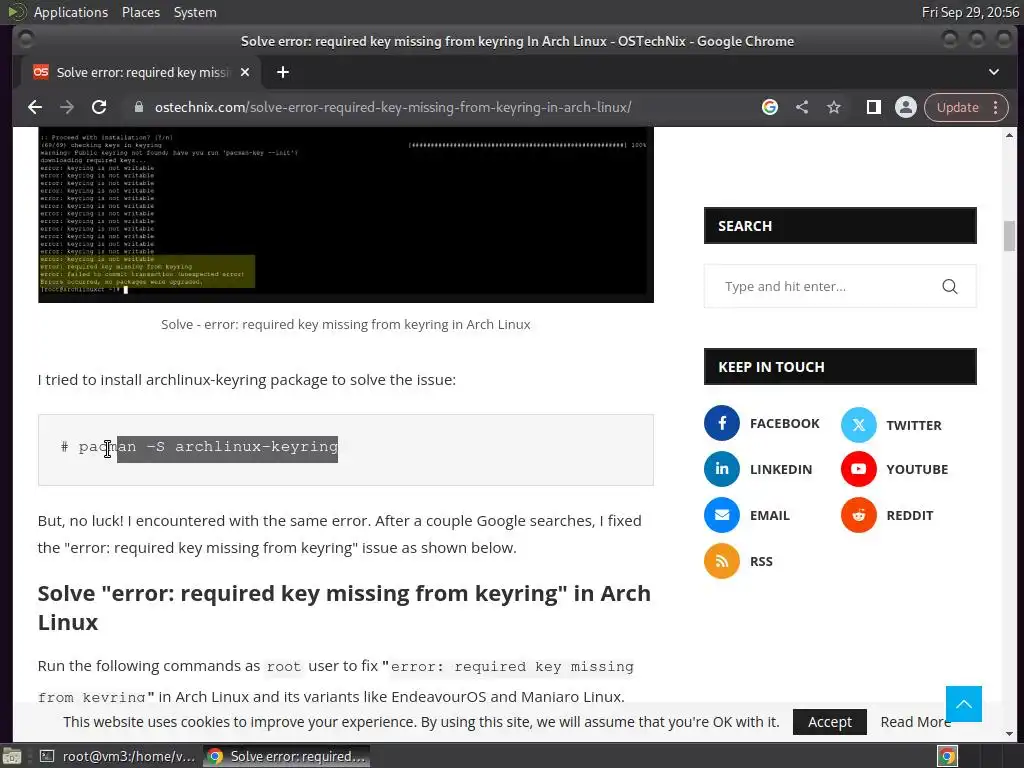Viewport: 1024px width, 768px height.
Task: Submit search with magnifier icon
Action: pyautogui.click(x=950, y=286)
